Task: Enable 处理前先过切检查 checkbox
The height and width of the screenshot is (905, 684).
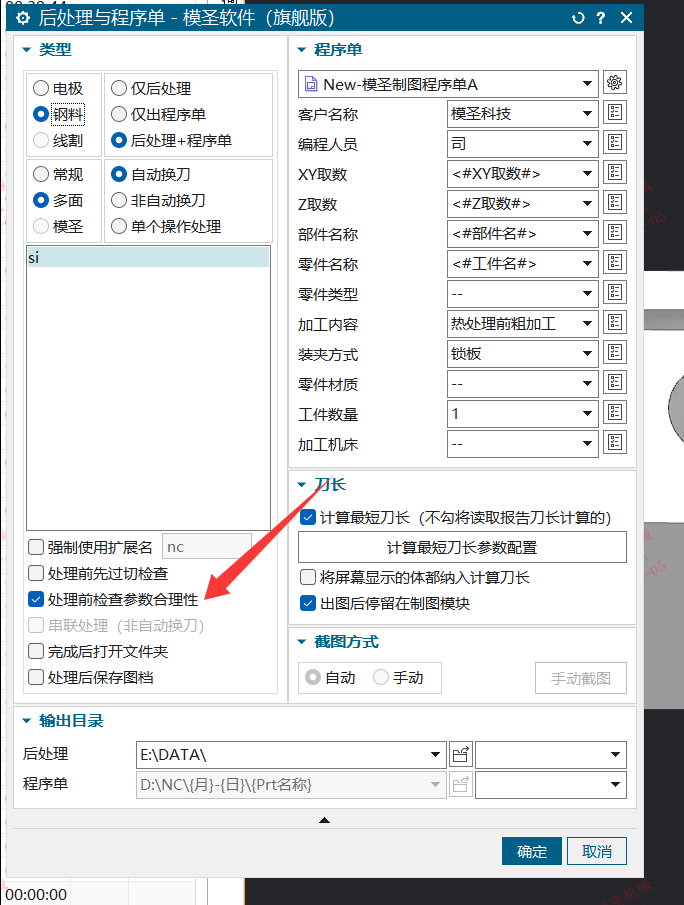Action: tap(36, 573)
